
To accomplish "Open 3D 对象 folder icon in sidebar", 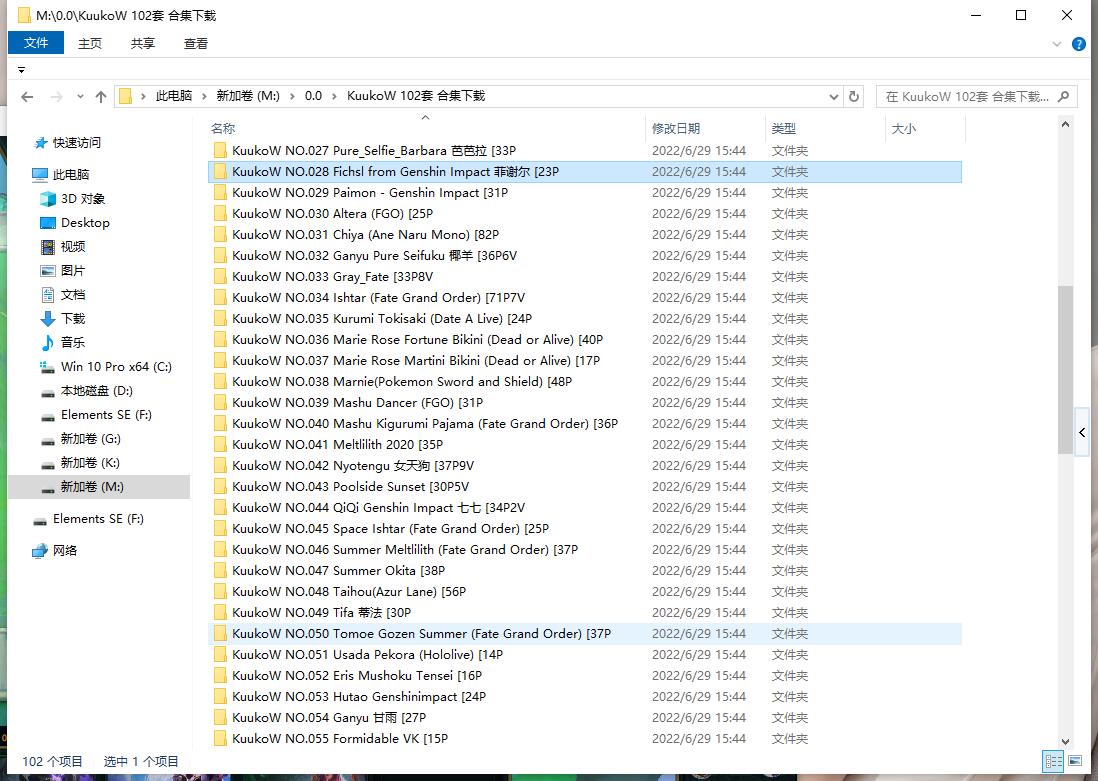I will point(48,199).
